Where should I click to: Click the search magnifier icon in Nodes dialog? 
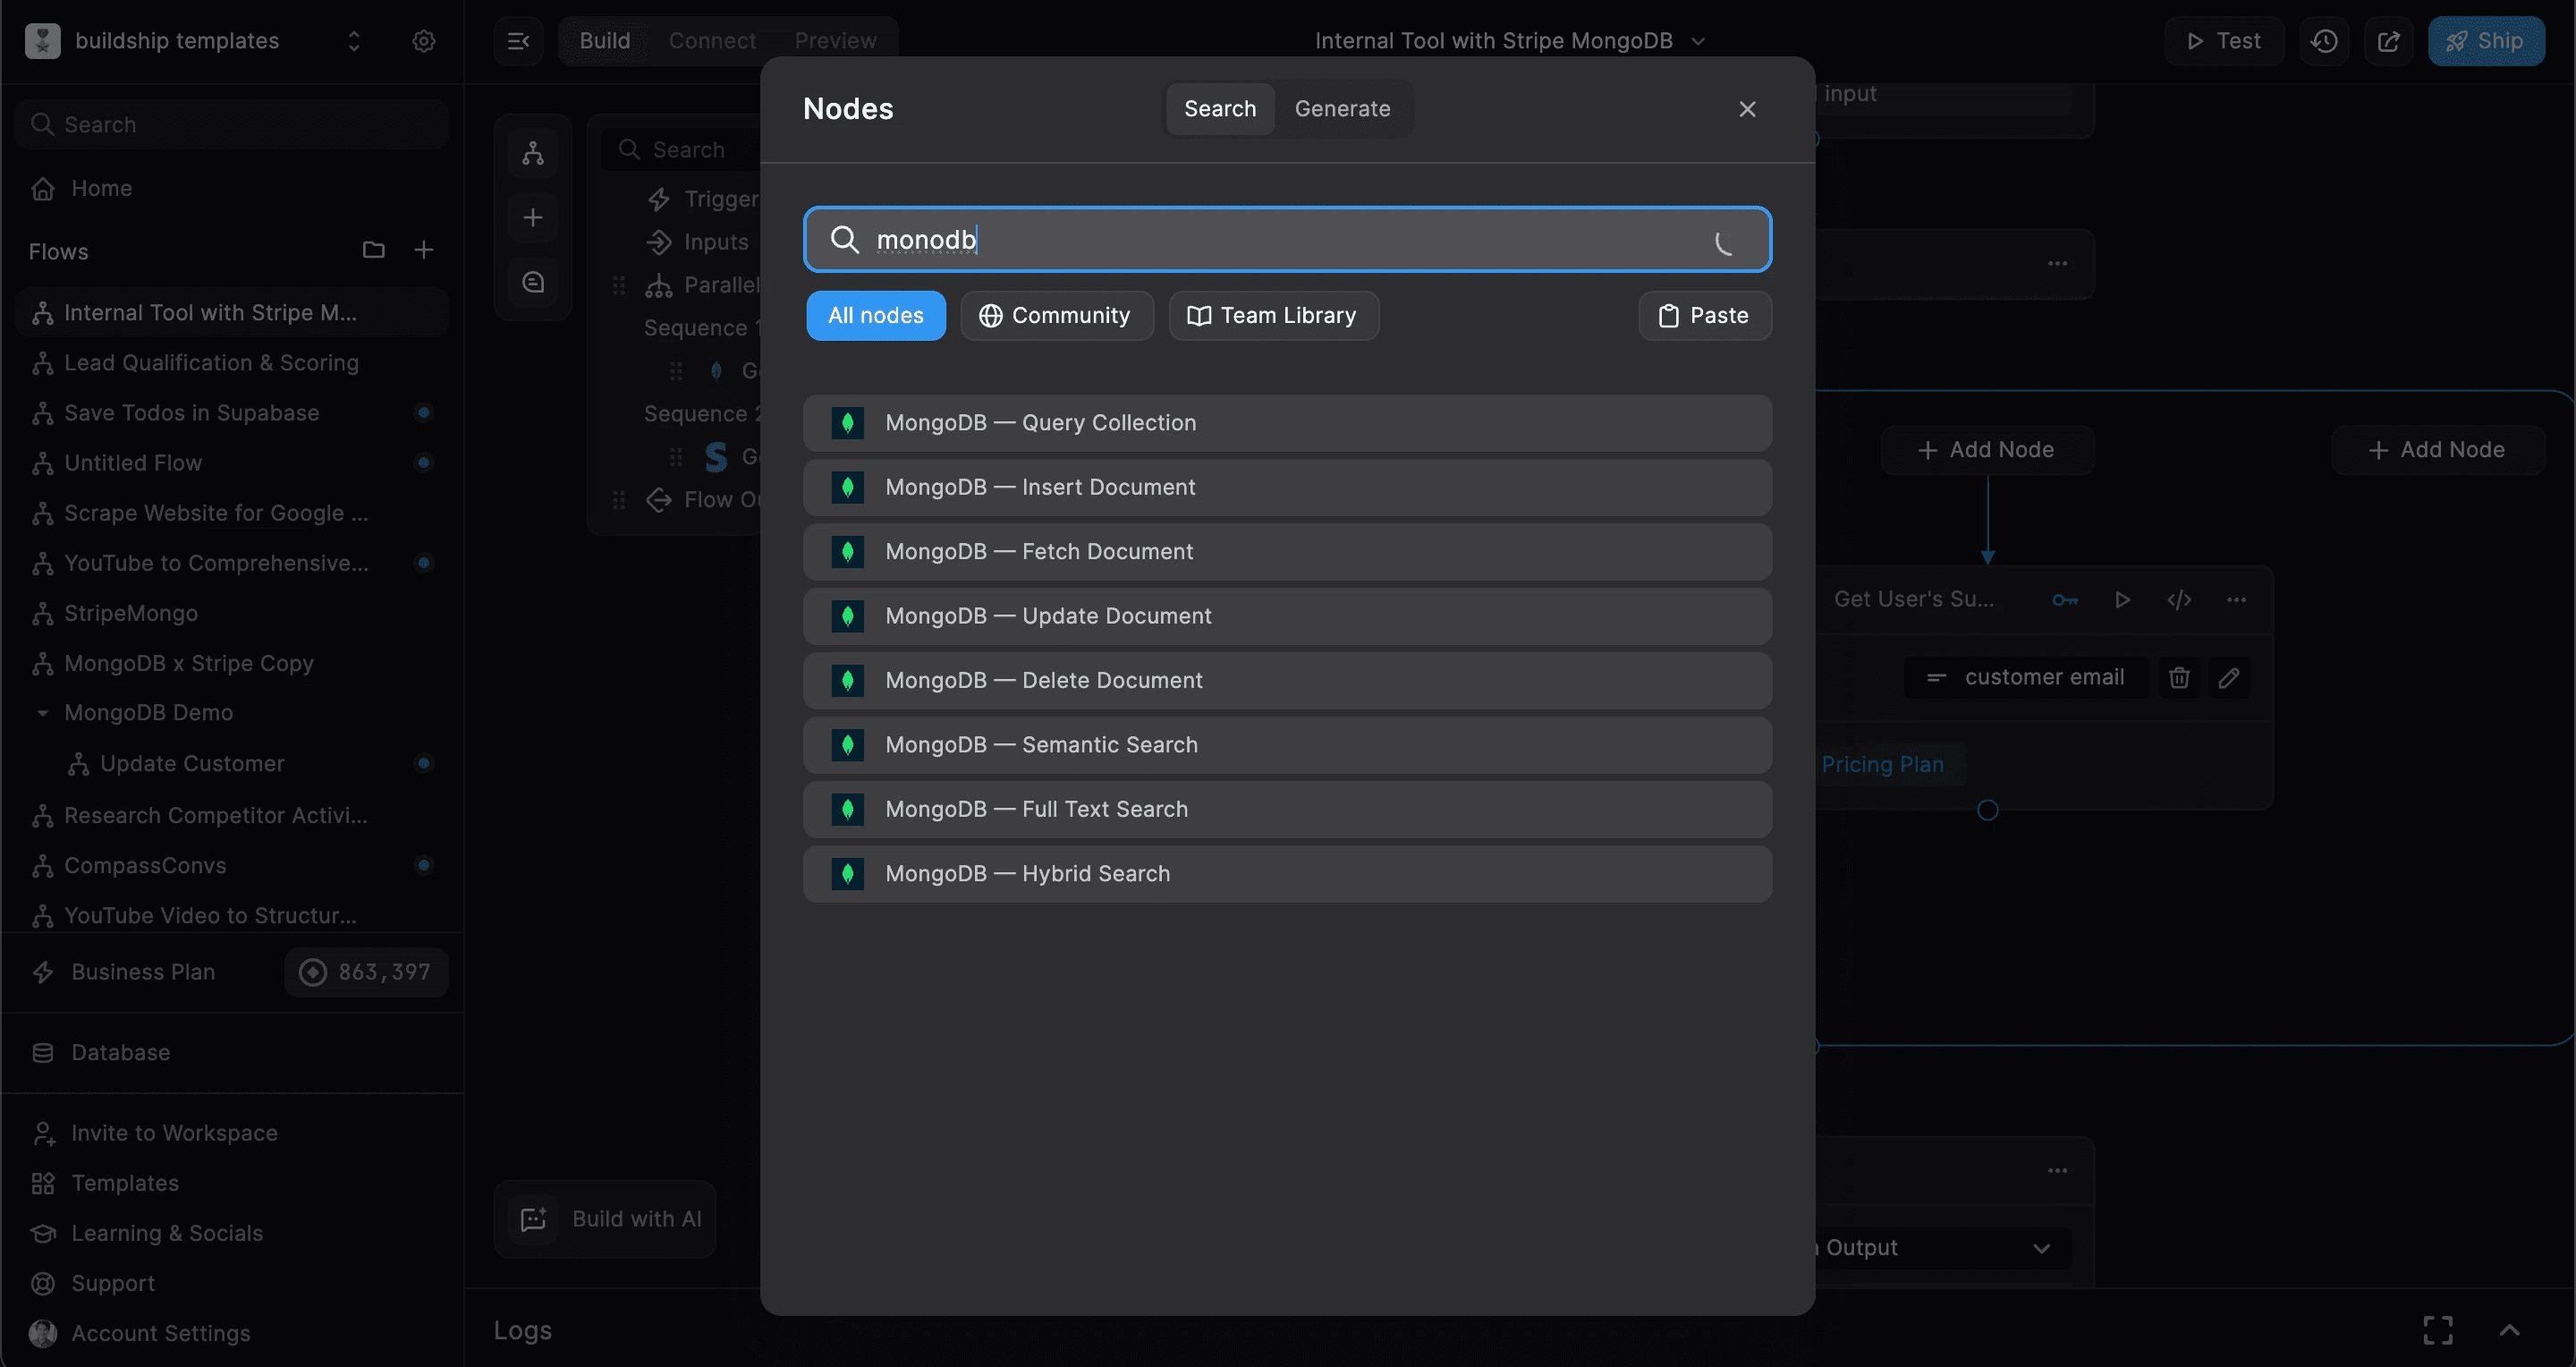(845, 240)
